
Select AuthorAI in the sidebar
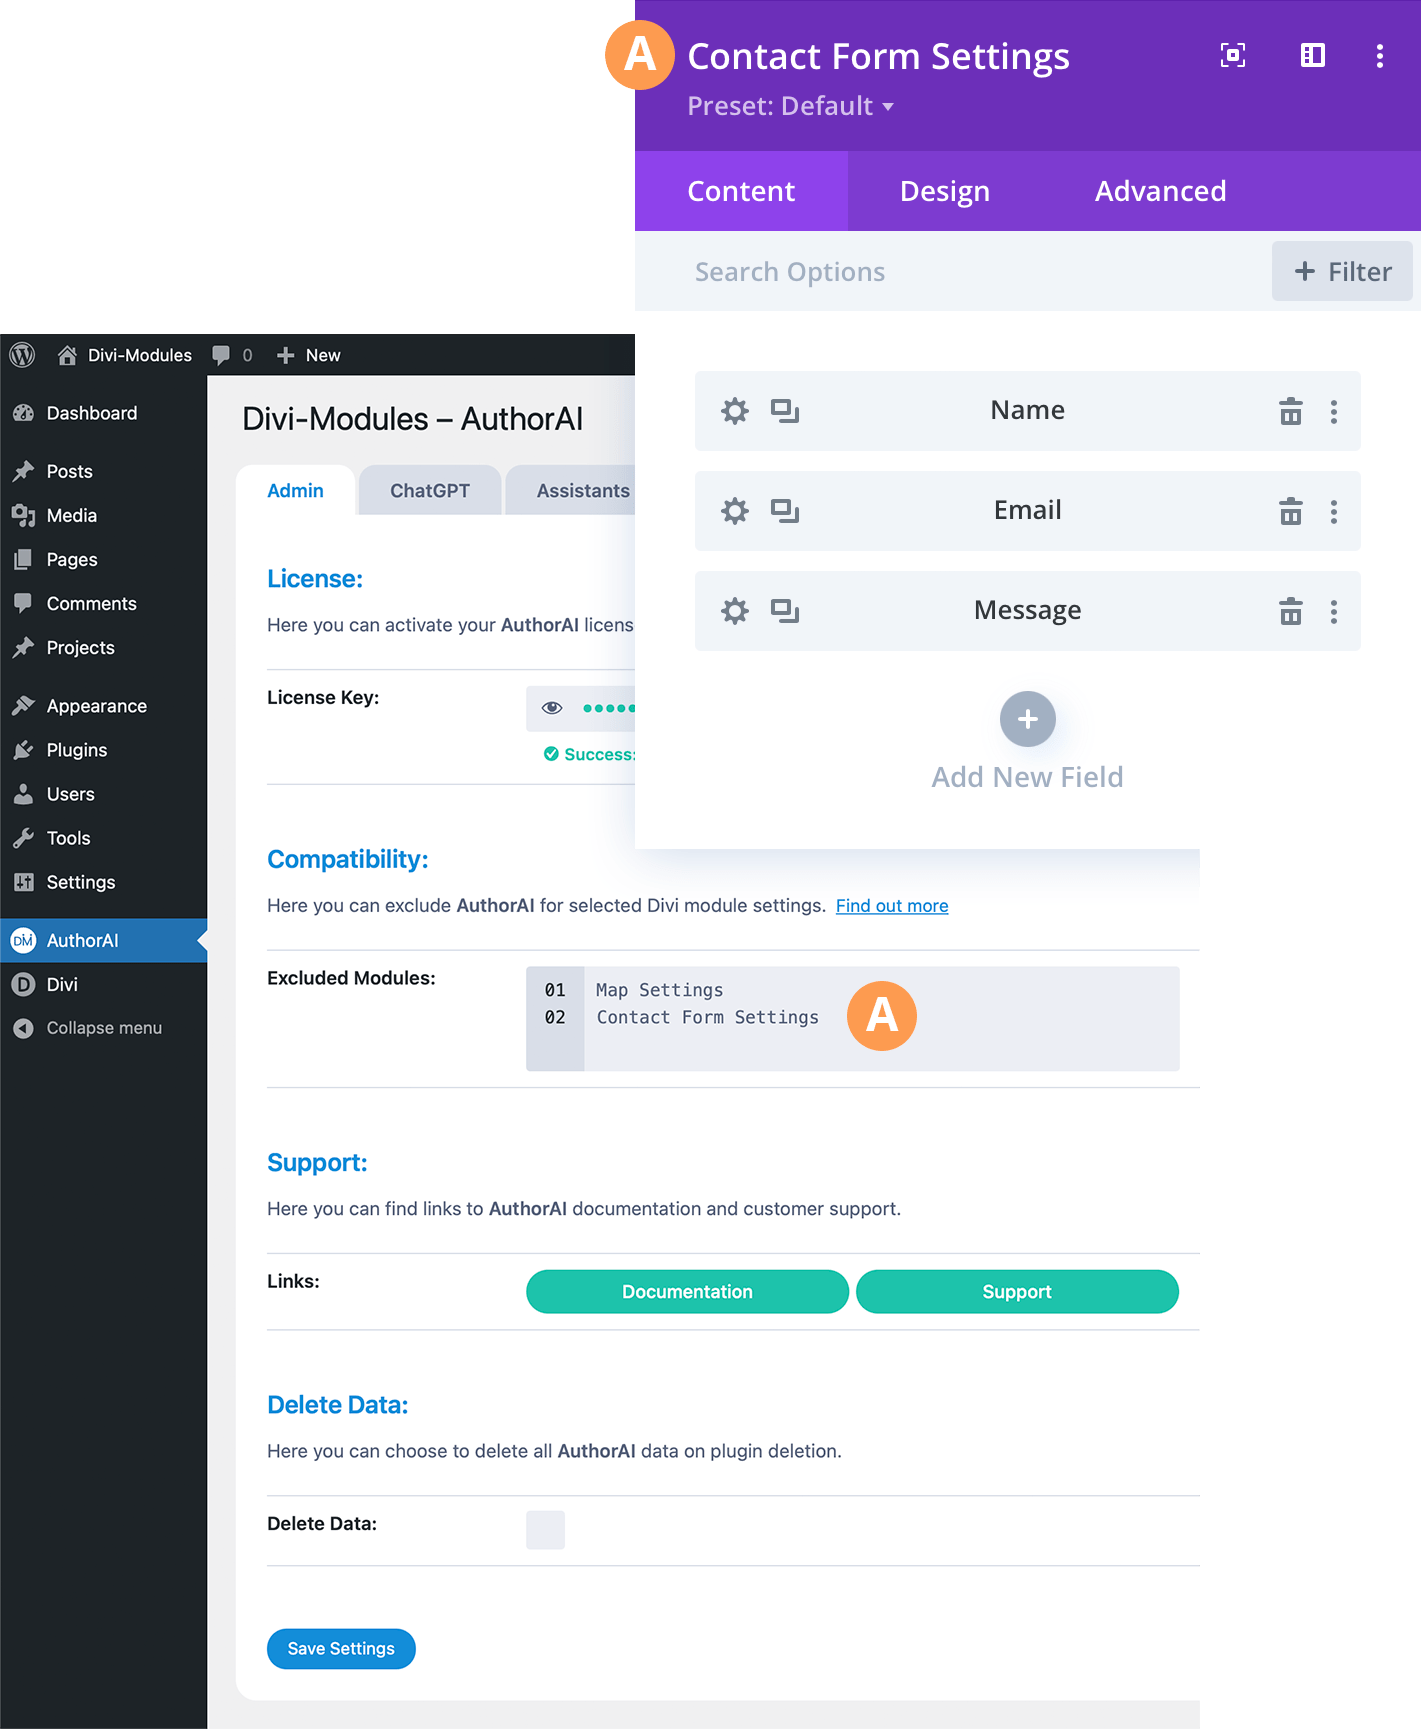point(103,940)
